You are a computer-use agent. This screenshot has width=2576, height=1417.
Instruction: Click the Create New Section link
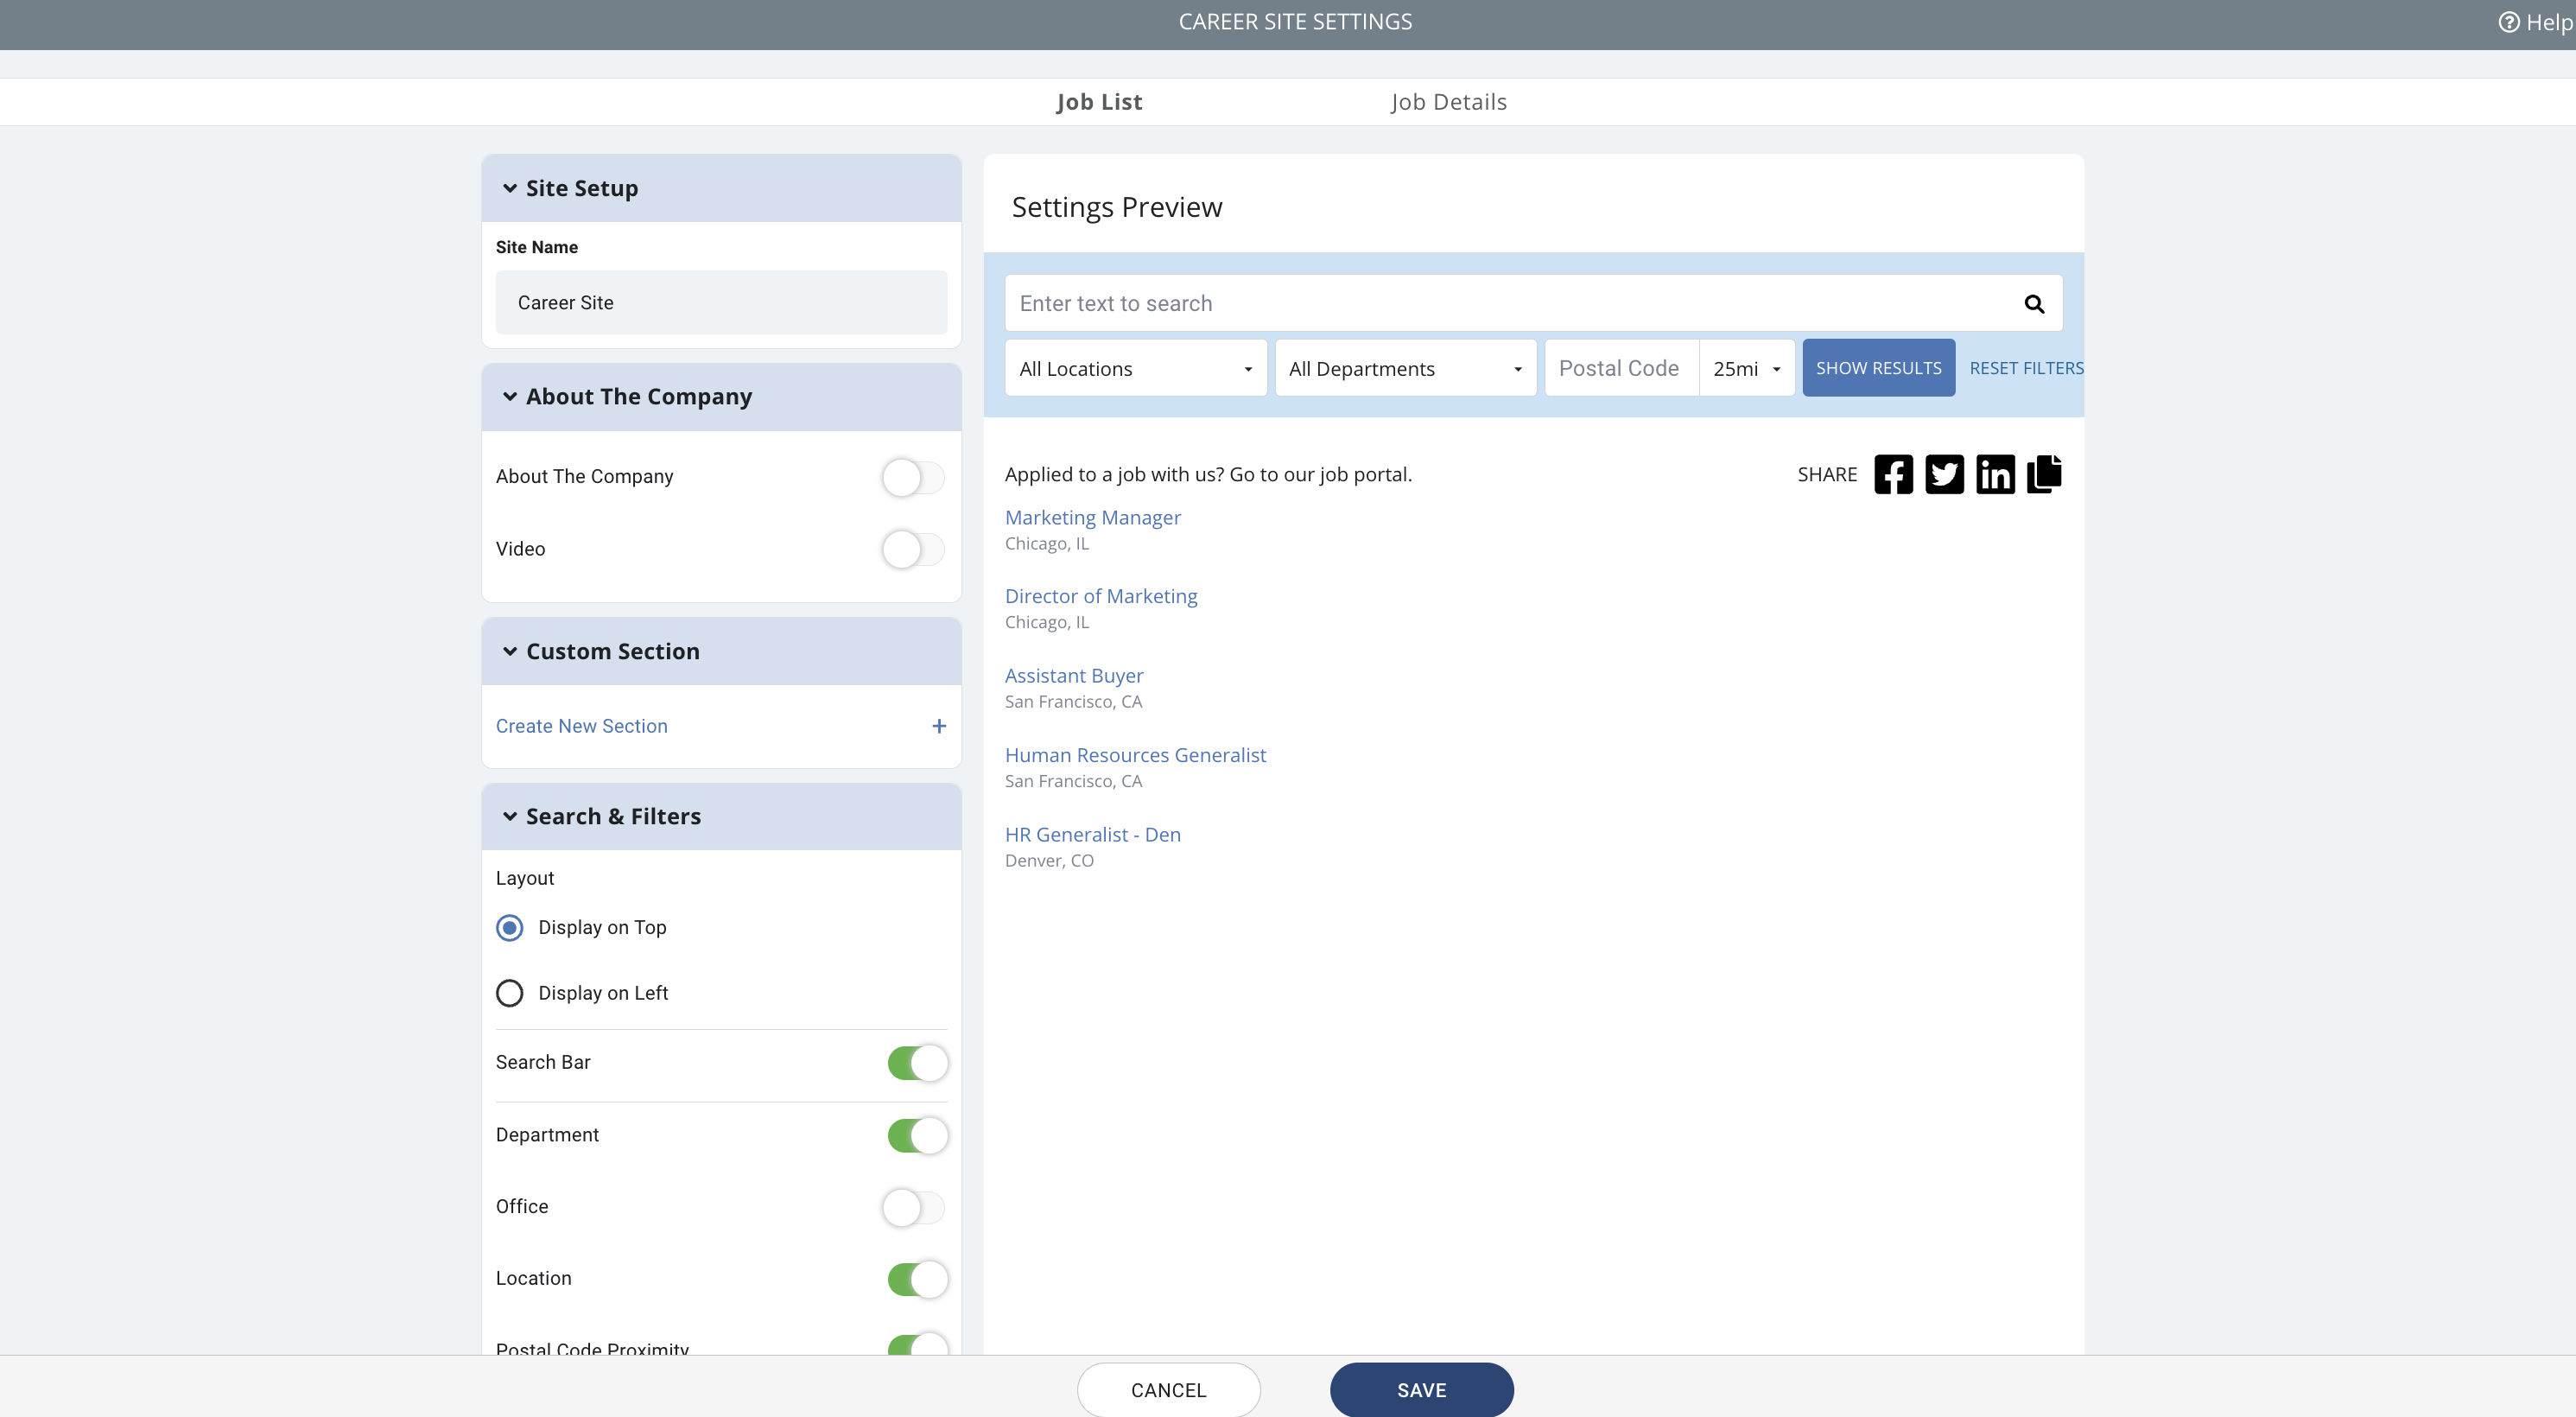pos(581,726)
